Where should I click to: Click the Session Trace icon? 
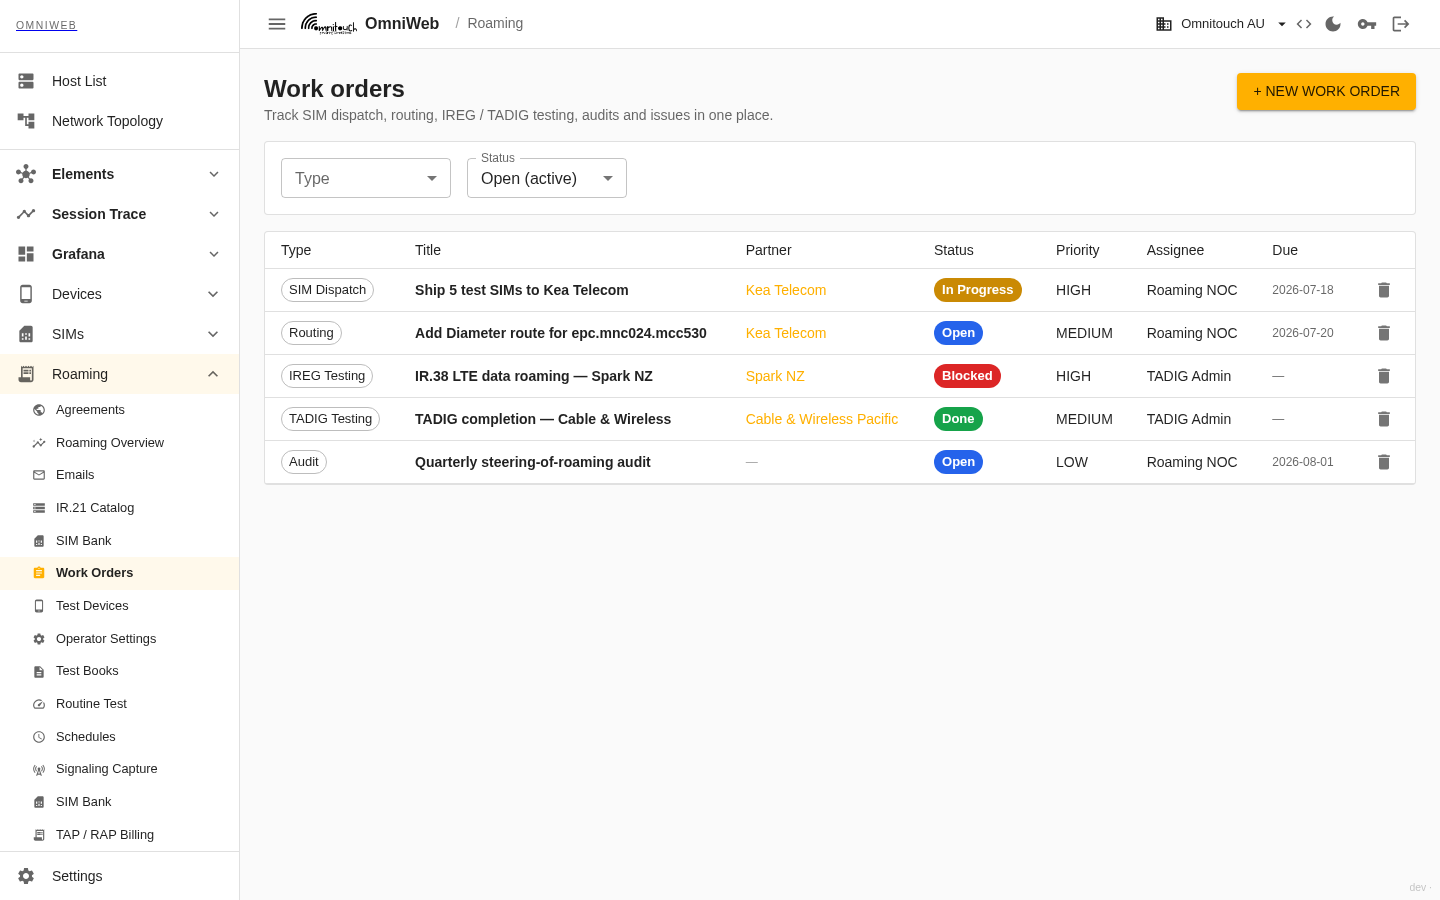click(26, 214)
